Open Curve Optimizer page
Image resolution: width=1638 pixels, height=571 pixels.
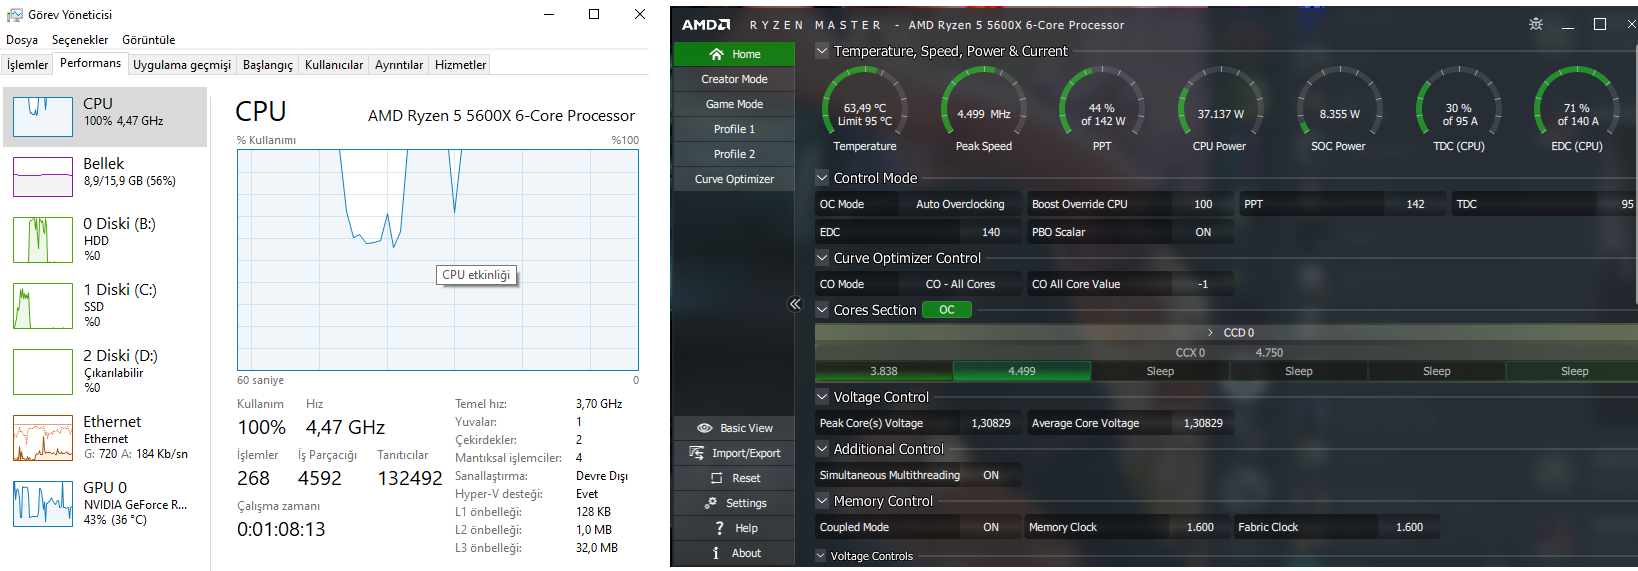tap(734, 179)
